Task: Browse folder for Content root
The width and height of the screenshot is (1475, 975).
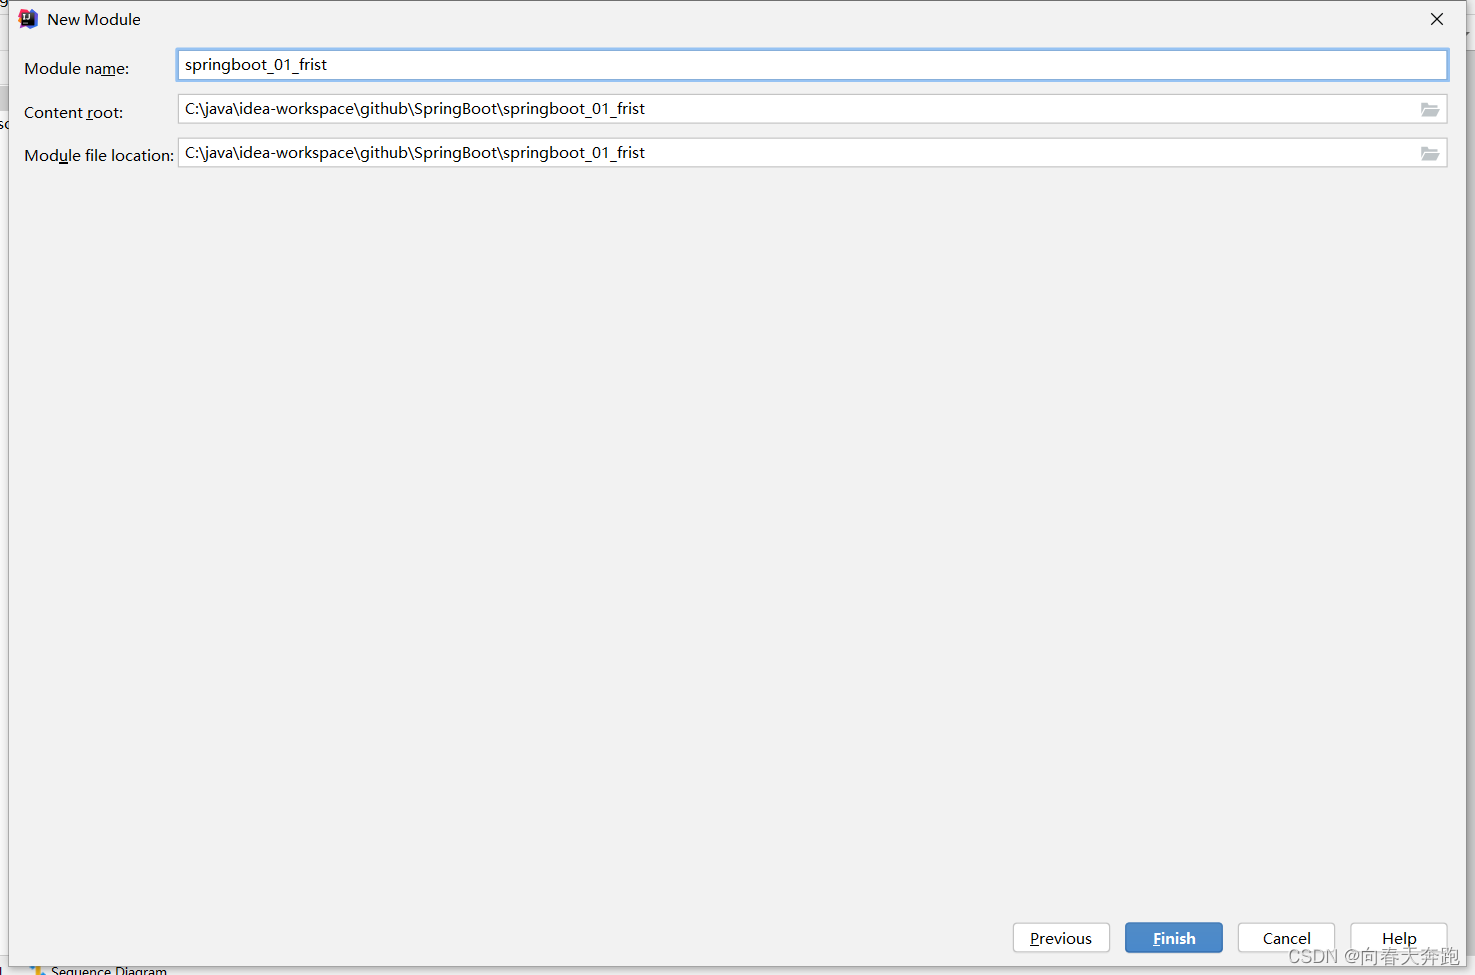Action: pos(1430,110)
